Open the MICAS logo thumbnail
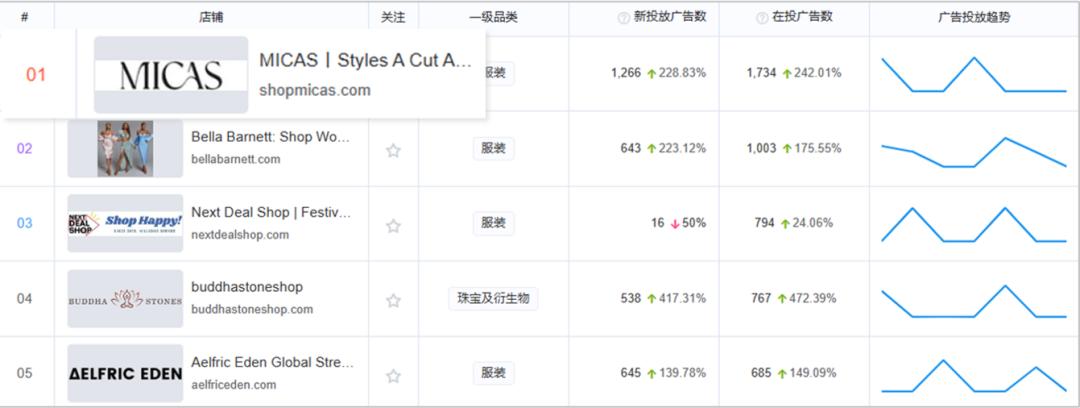Image resolution: width=1080 pixels, height=408 pixels. [170, 75]
